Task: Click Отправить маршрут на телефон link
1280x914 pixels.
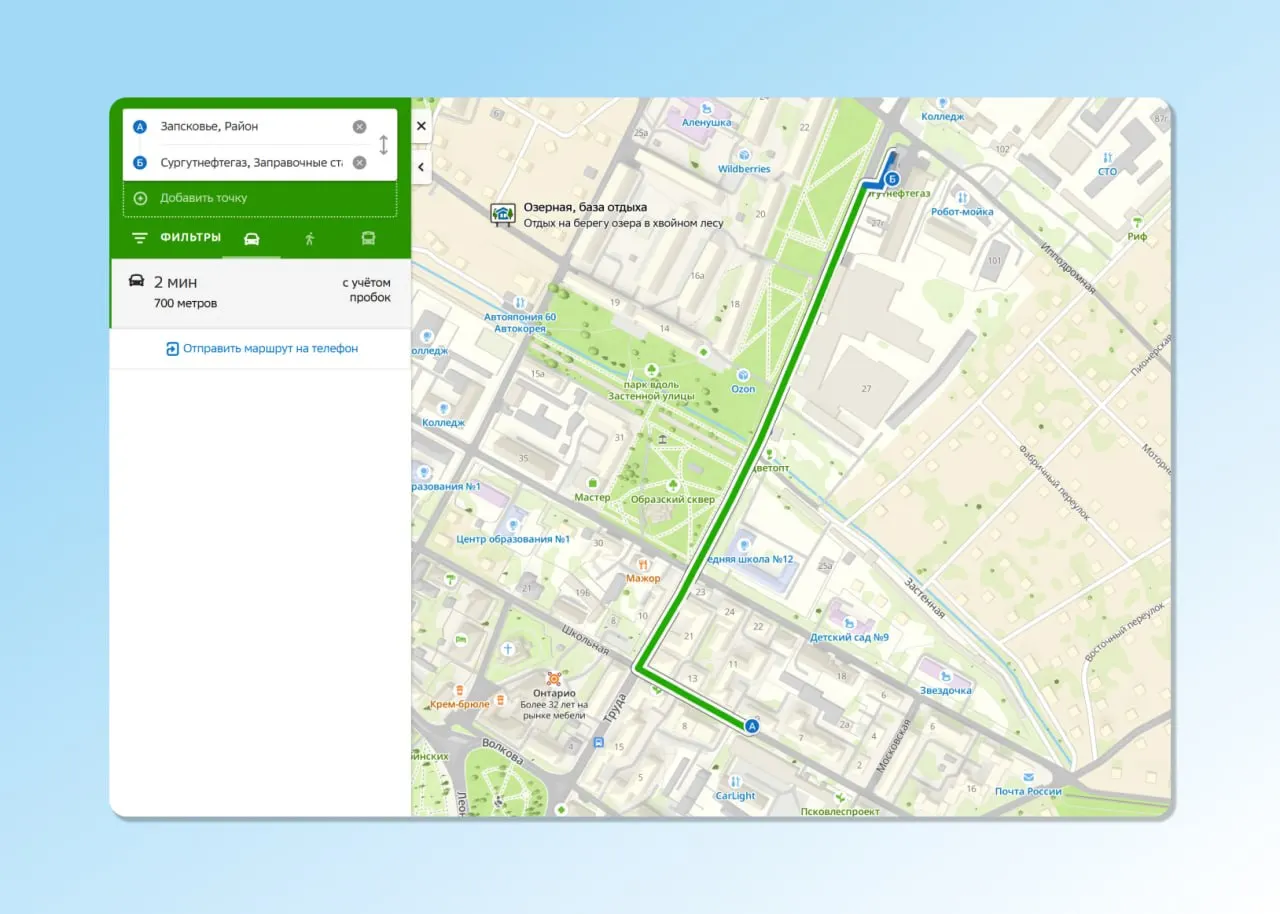Action: click(262, 349)
